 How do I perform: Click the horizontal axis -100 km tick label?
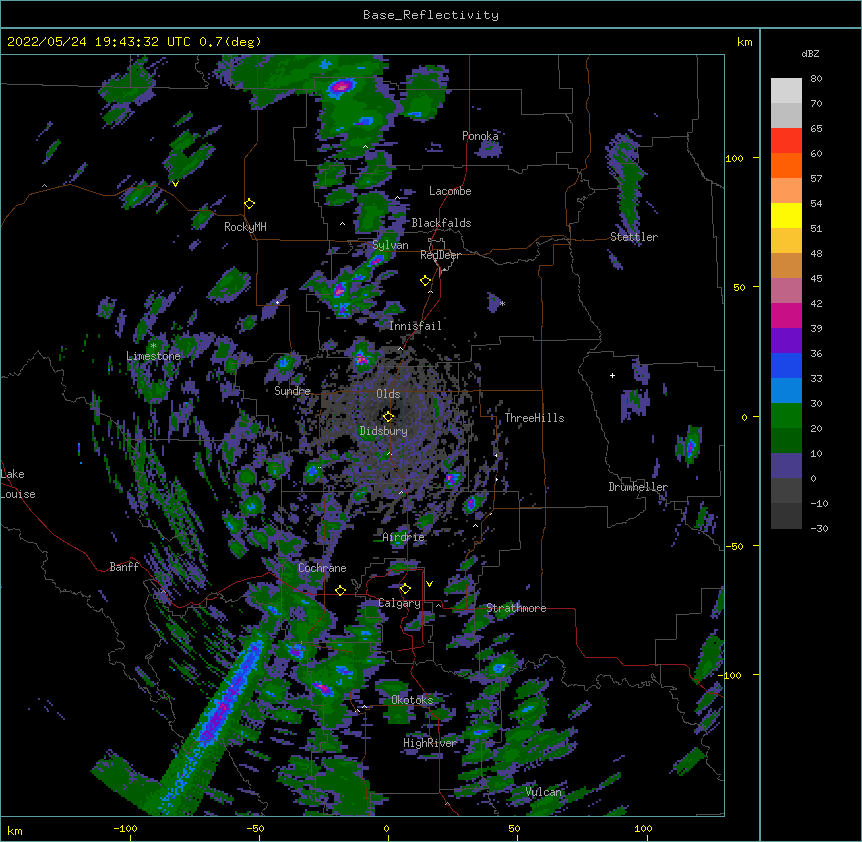(125, 828)
